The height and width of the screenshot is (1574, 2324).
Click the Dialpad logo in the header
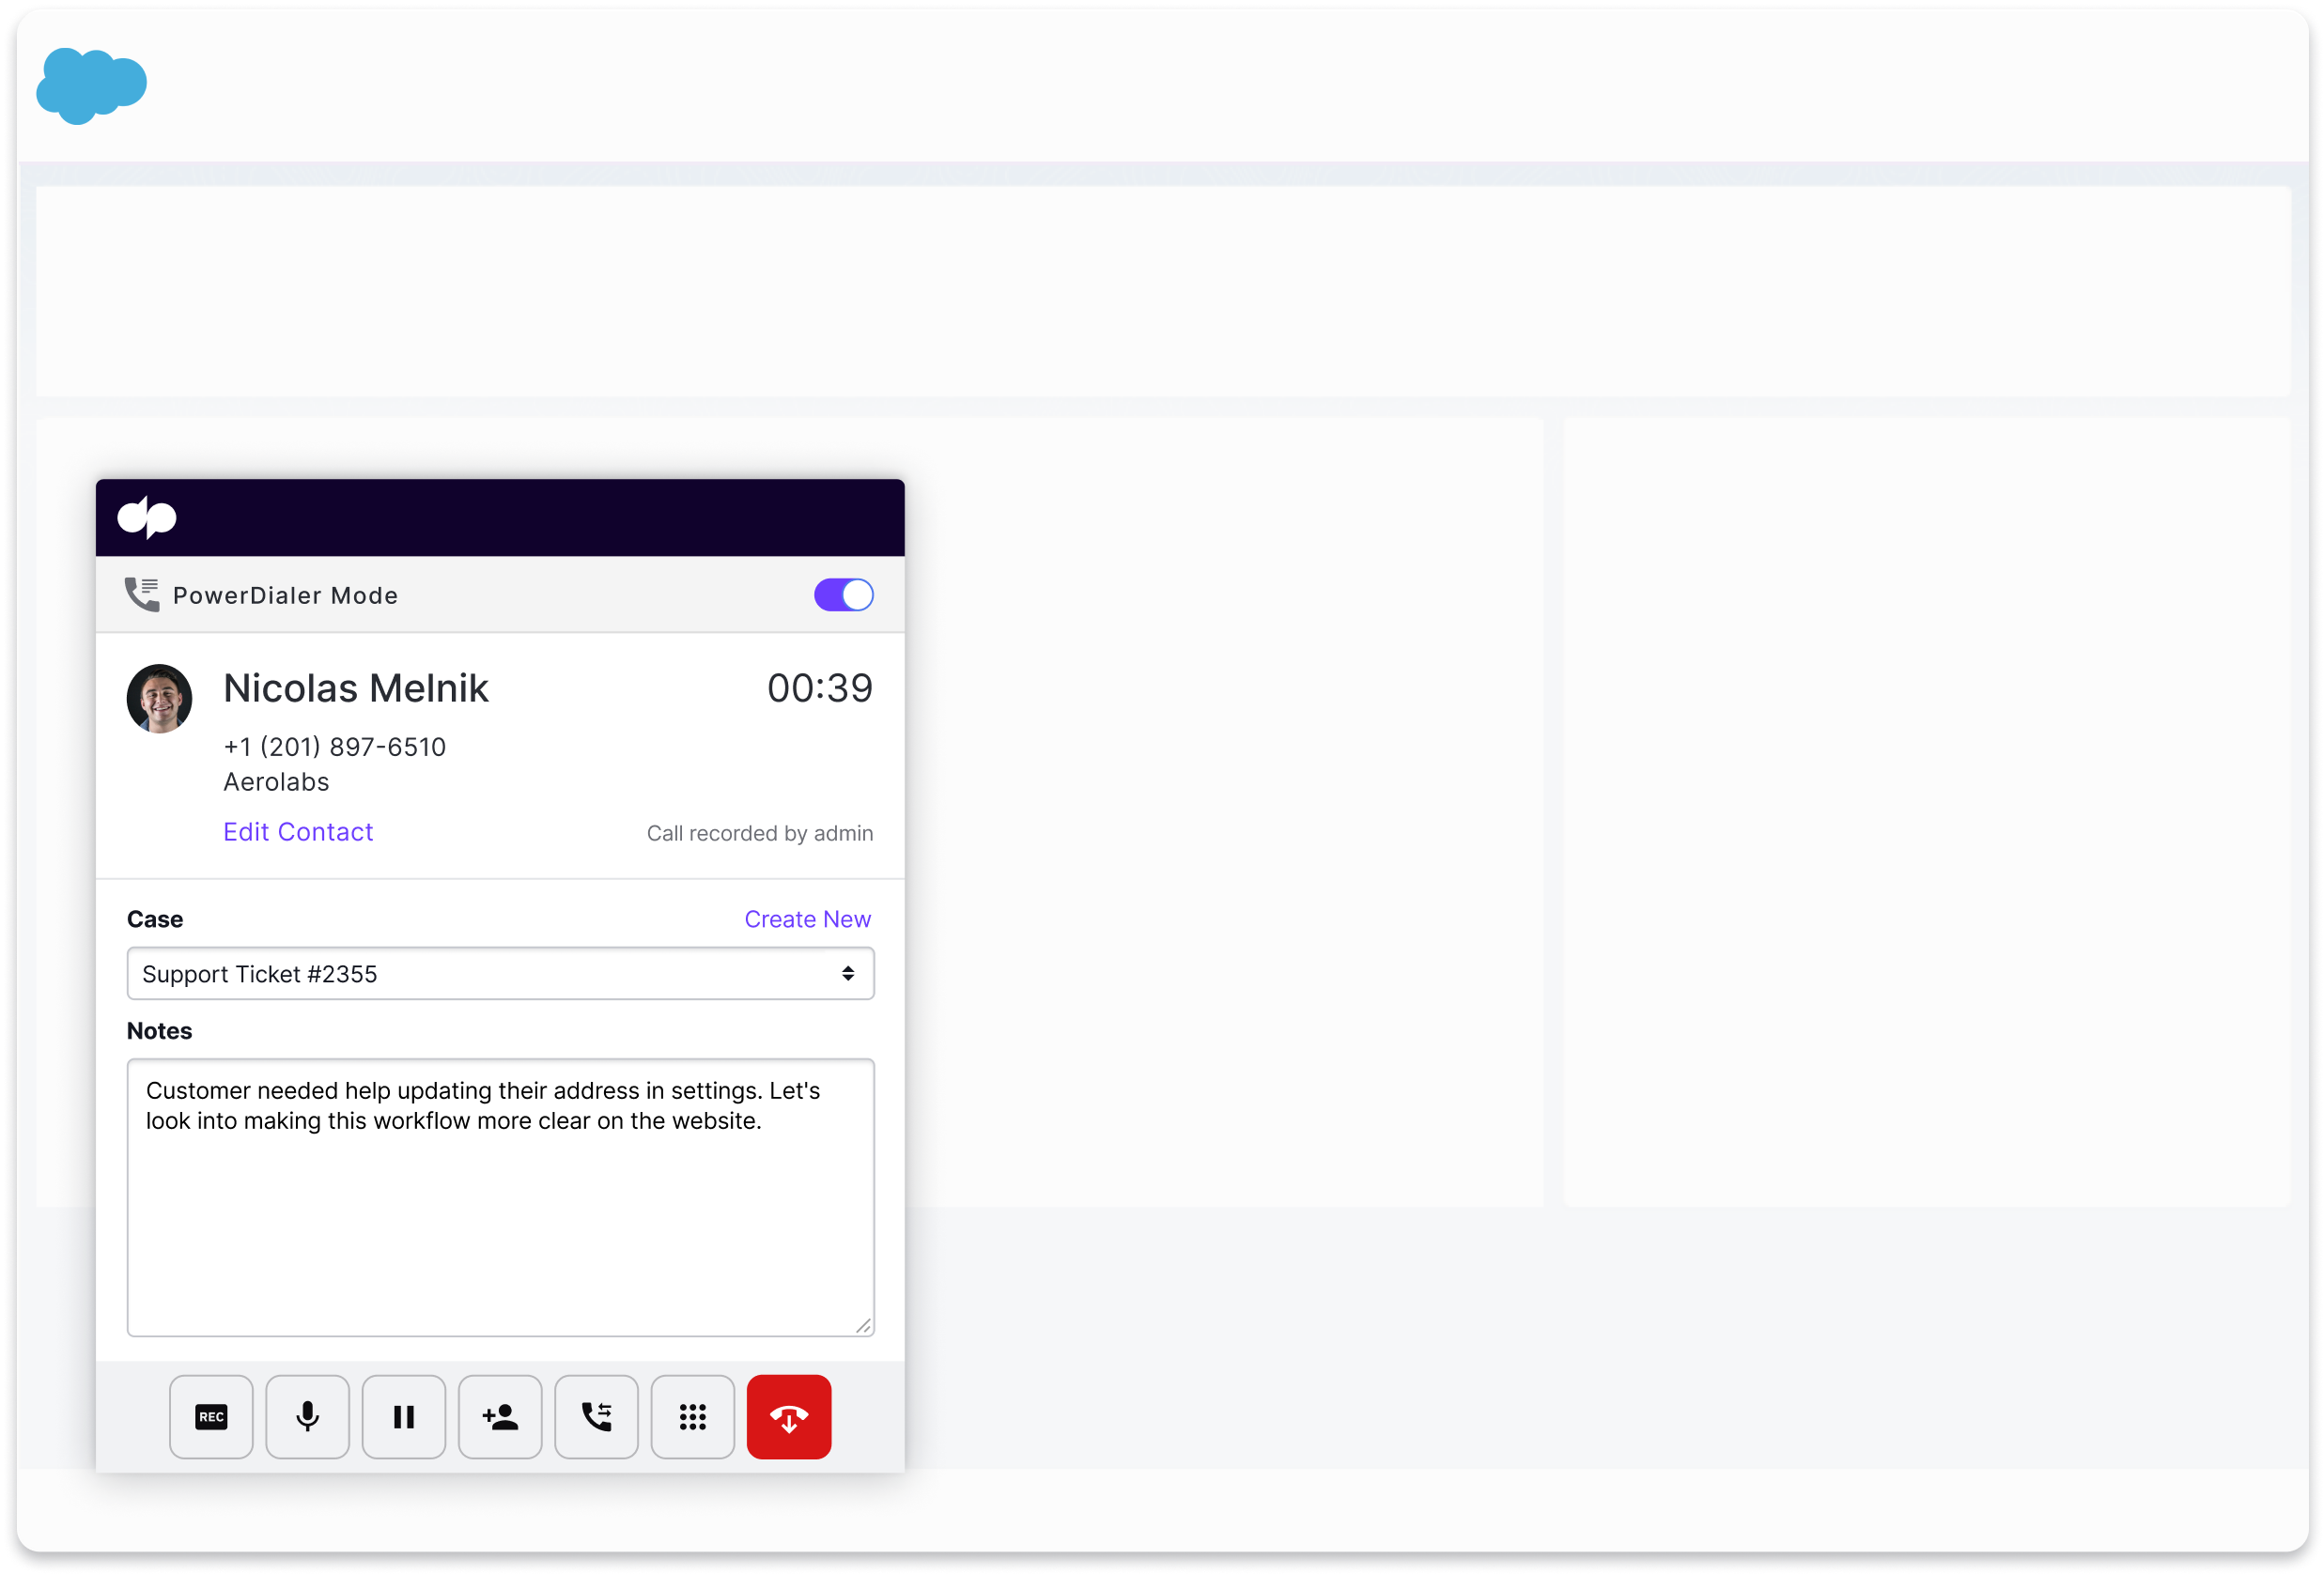(x=147, y=517)
